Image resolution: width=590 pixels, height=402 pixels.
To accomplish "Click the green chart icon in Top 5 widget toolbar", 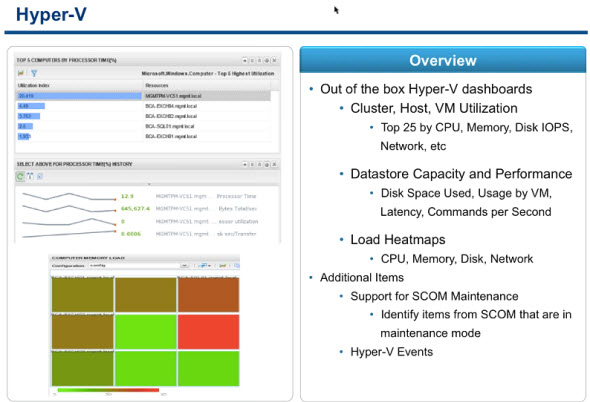I will (x=21, y=73).
